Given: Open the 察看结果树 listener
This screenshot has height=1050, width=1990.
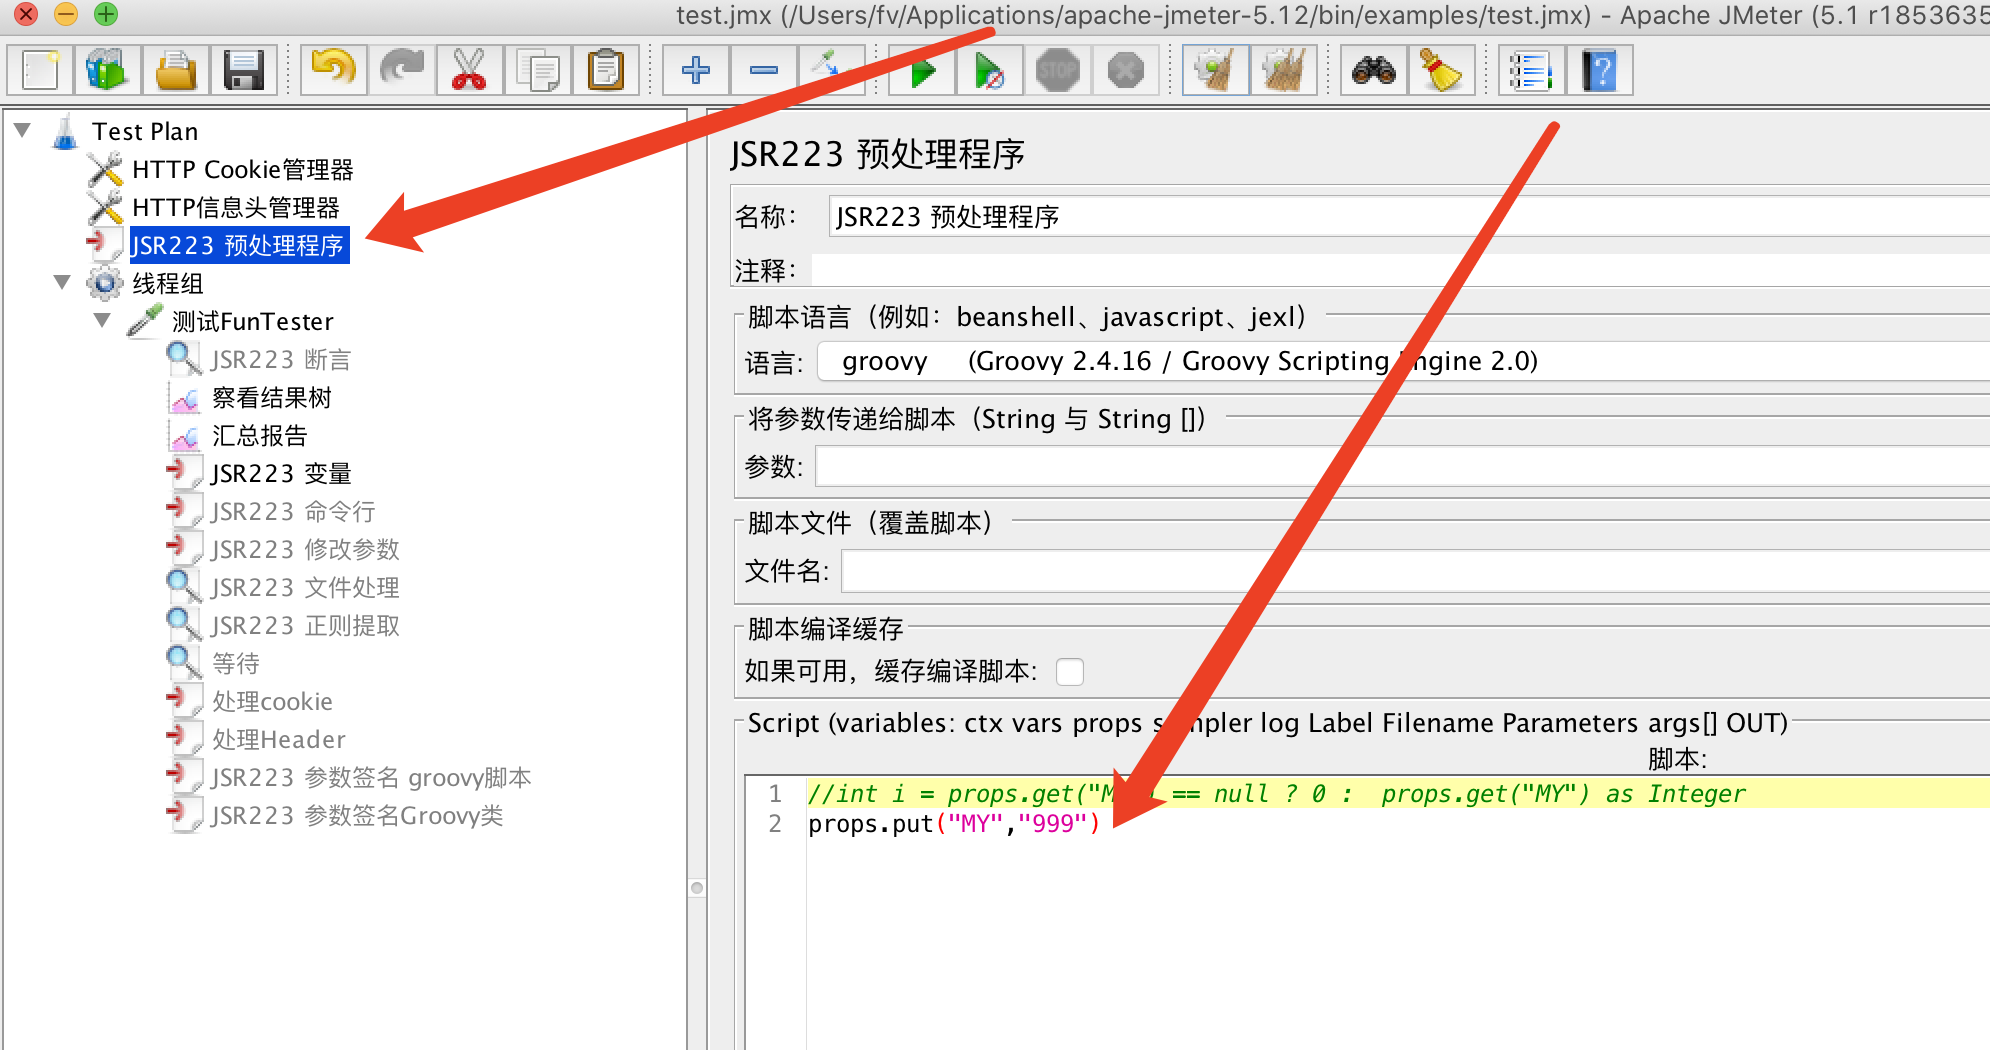Looking at the screenshot, I should (x=272, y=398).
